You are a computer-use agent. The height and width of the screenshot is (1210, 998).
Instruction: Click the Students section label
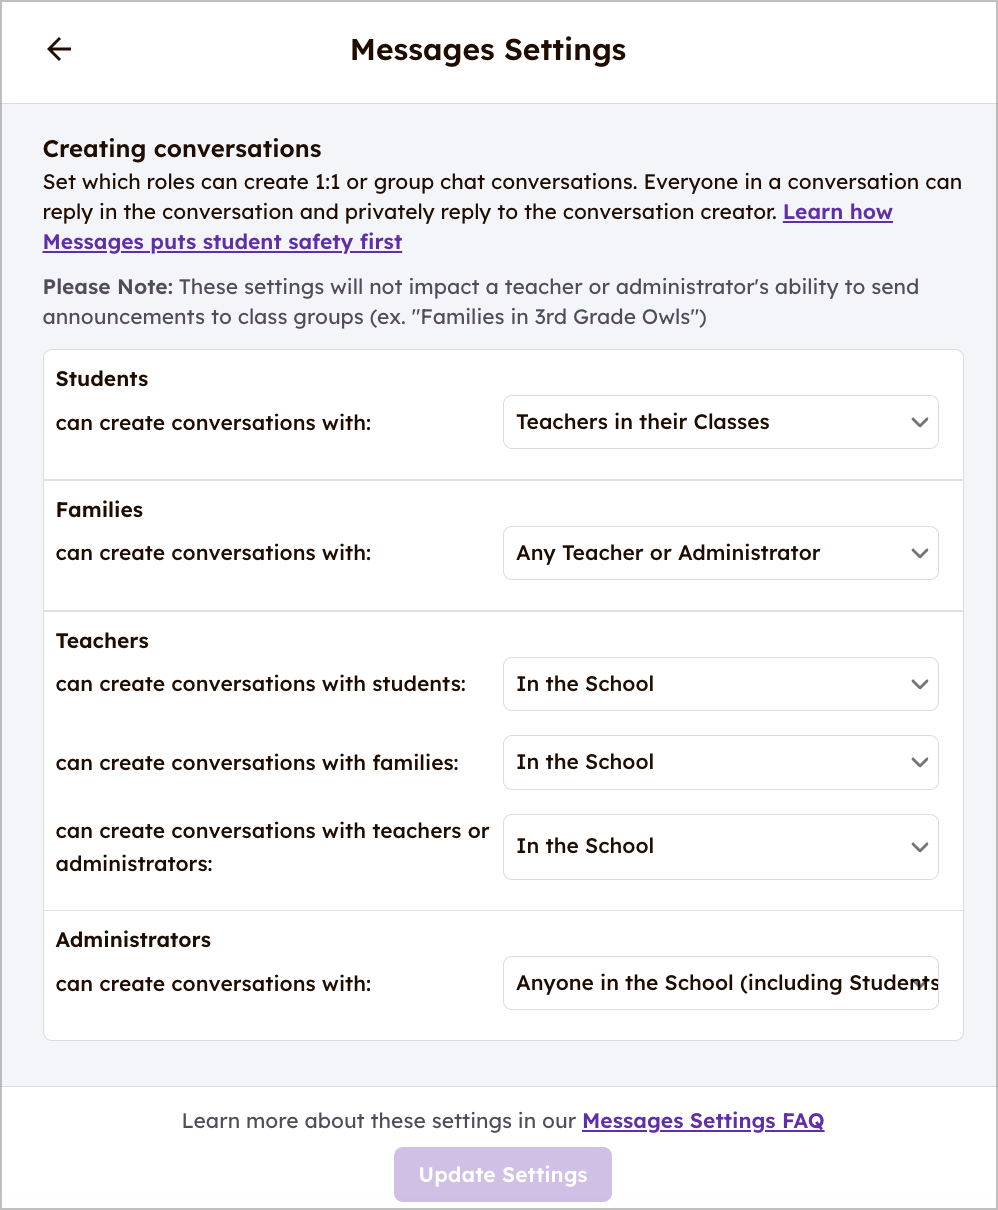click(102, 379)
